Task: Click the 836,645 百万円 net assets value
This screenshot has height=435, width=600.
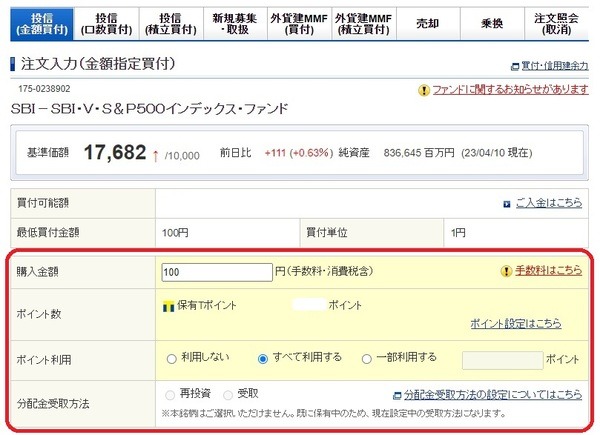Action: [419, 153]
